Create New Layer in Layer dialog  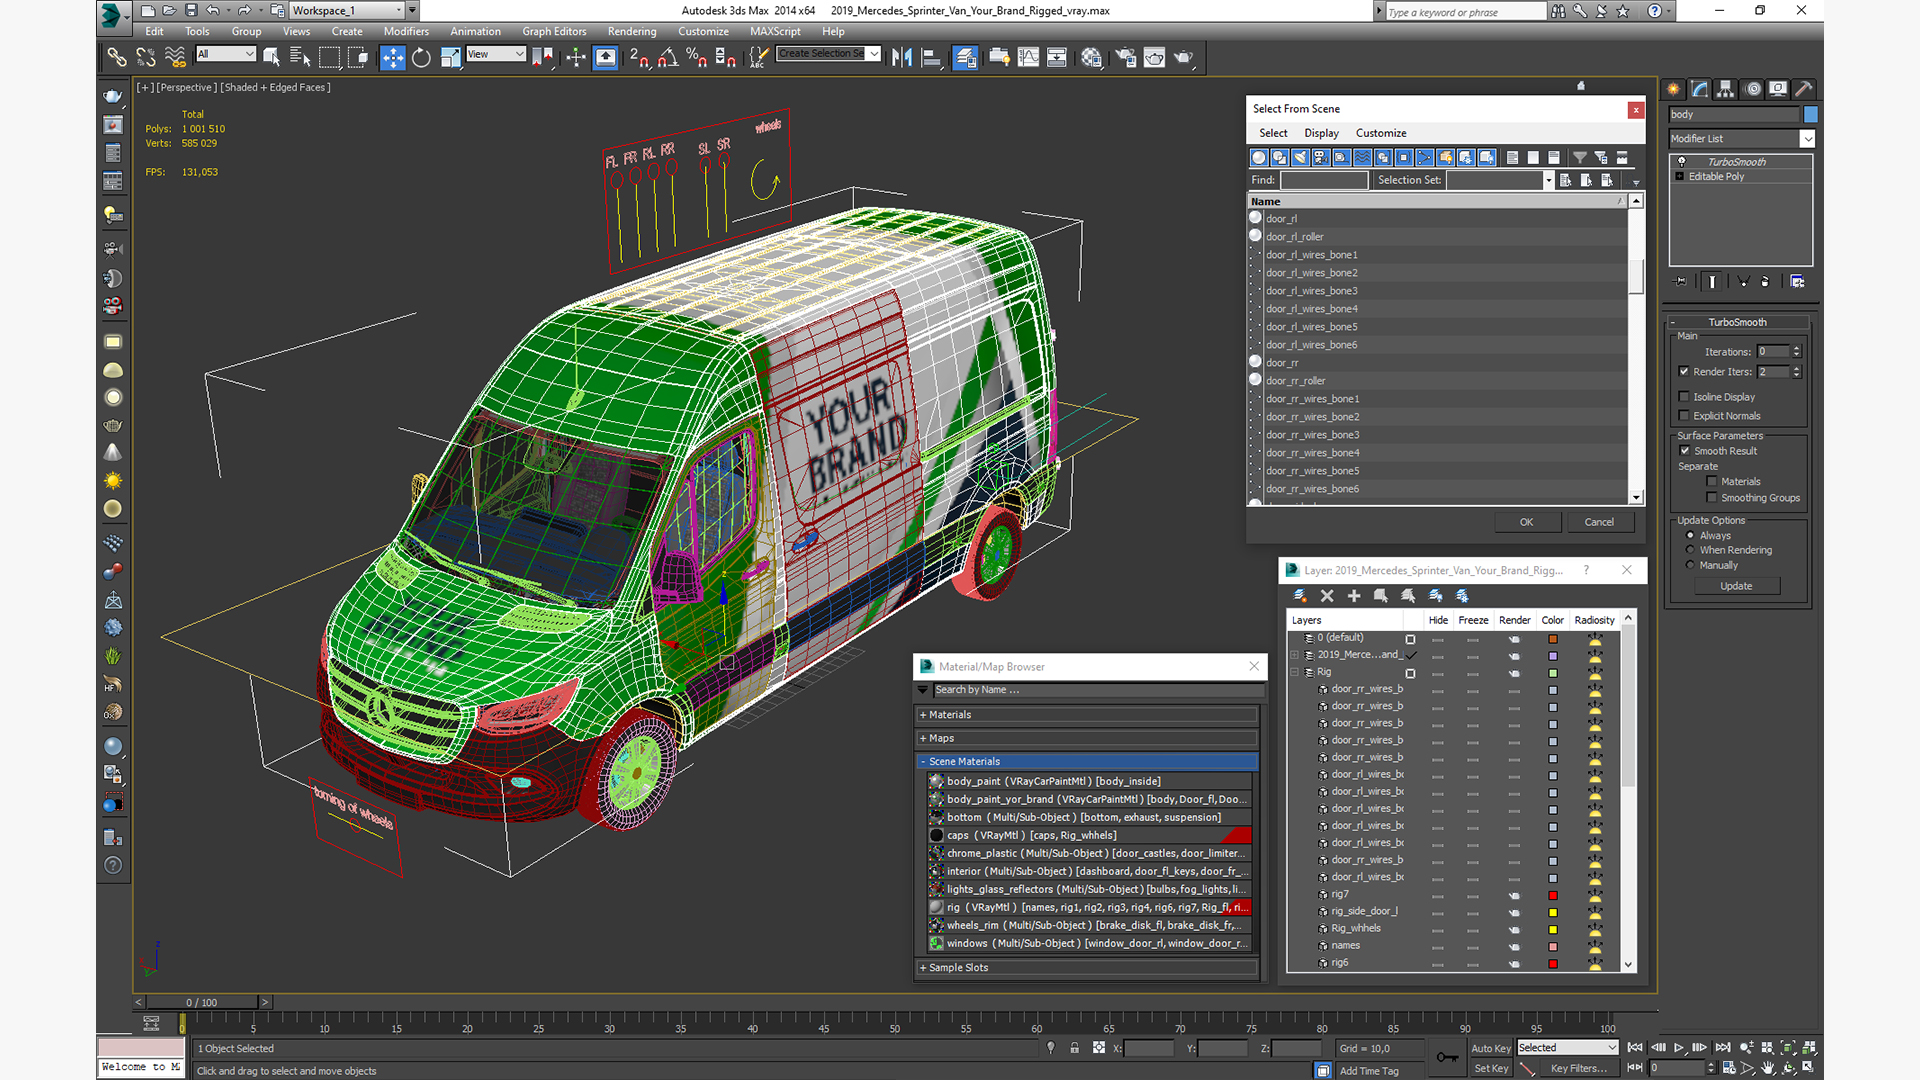point(1300,596)
